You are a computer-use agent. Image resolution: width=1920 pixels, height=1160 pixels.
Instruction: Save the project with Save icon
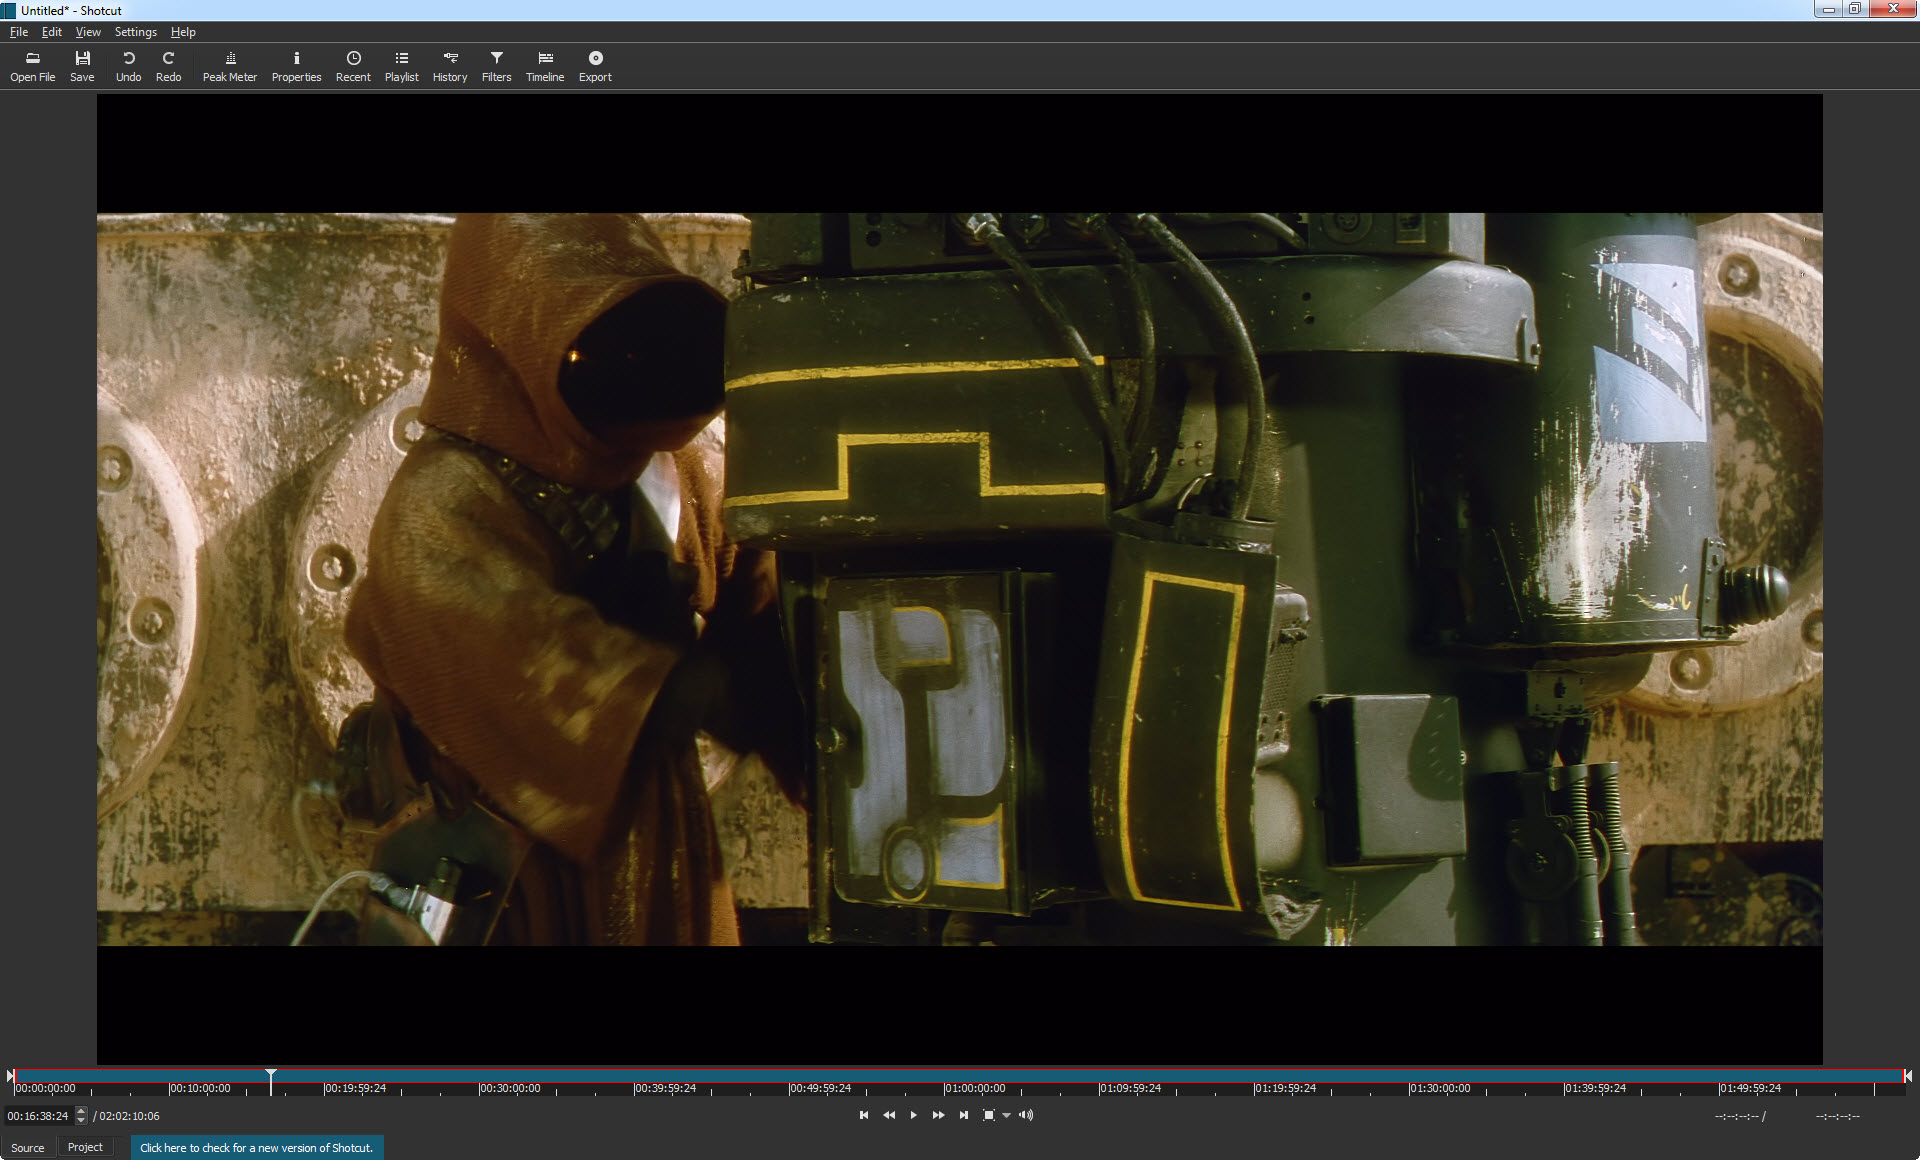(x=82, y=66)
